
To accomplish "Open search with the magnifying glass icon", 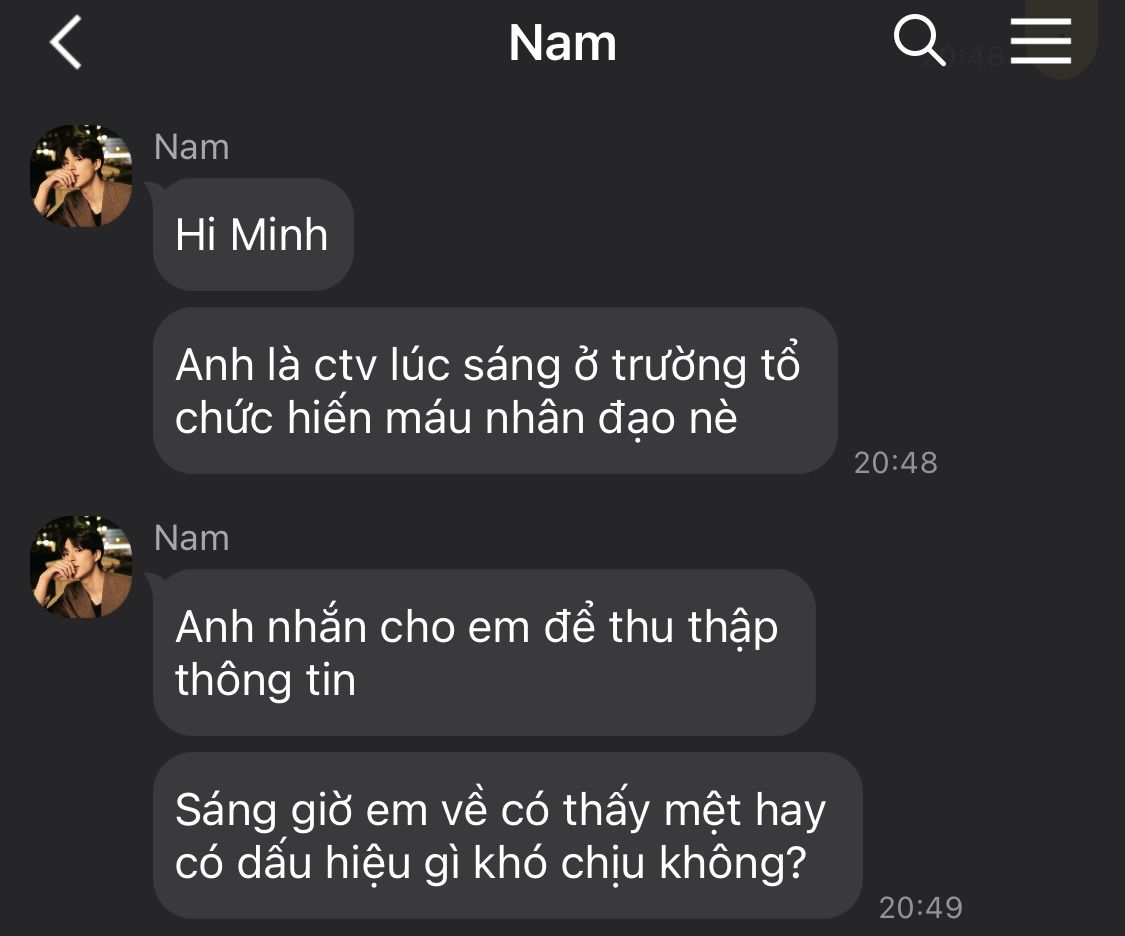I will [x=919, y=41].
